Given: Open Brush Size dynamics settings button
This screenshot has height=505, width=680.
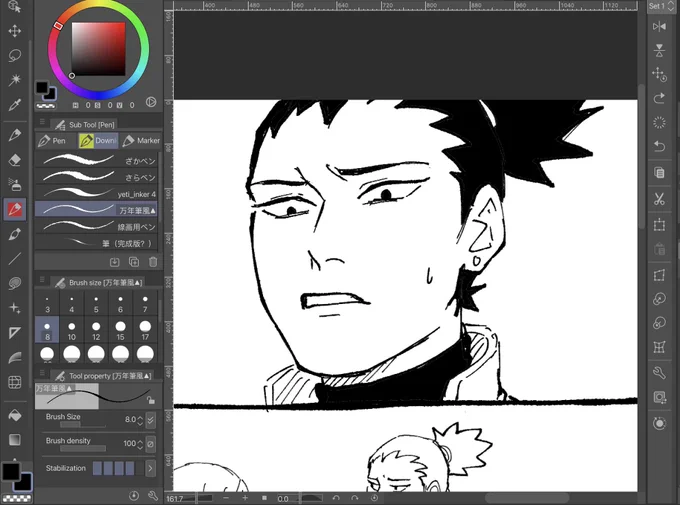Looking at the screenshot, I should click(x=150, y=420).
